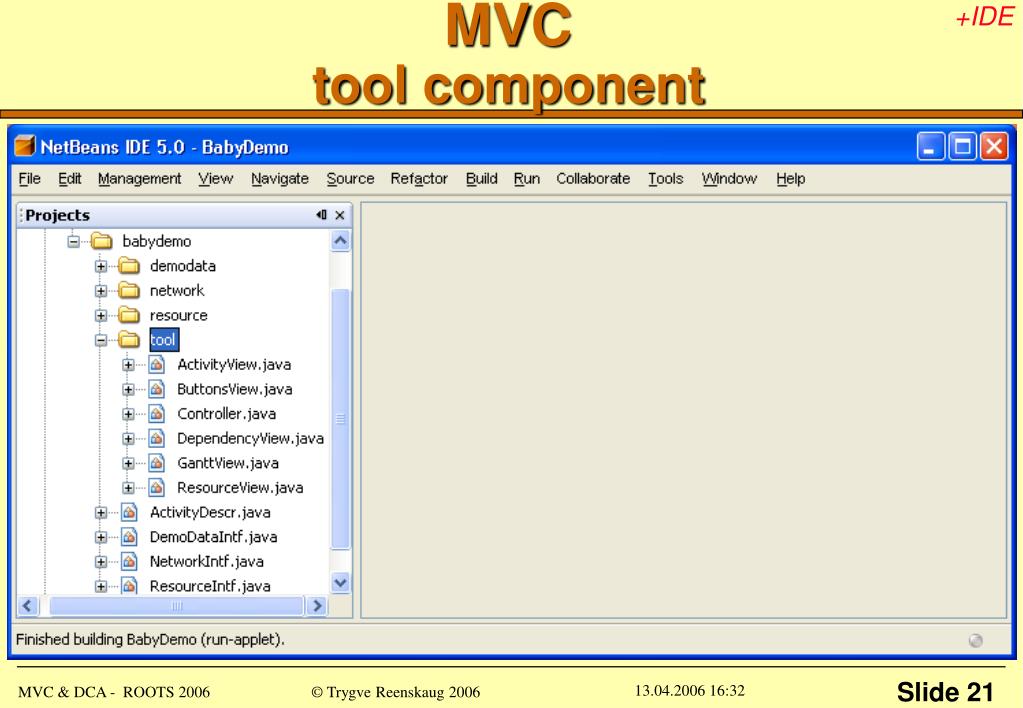
Task: Expand the demodata folder
Action: click(x=101, y=266)
